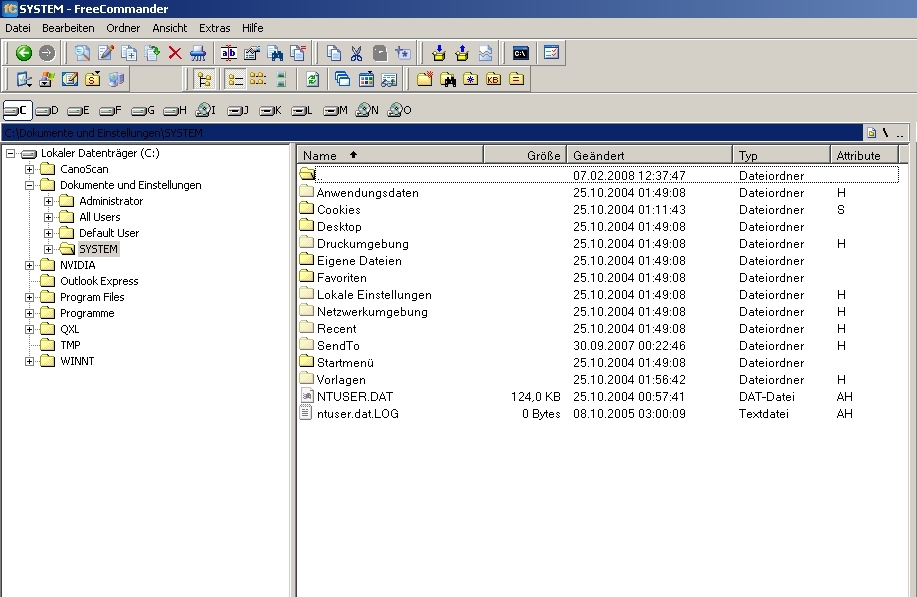This screenshot has width=917, height=597.
Task: Open the Bearbeiten menu
Action: [68, 28]
